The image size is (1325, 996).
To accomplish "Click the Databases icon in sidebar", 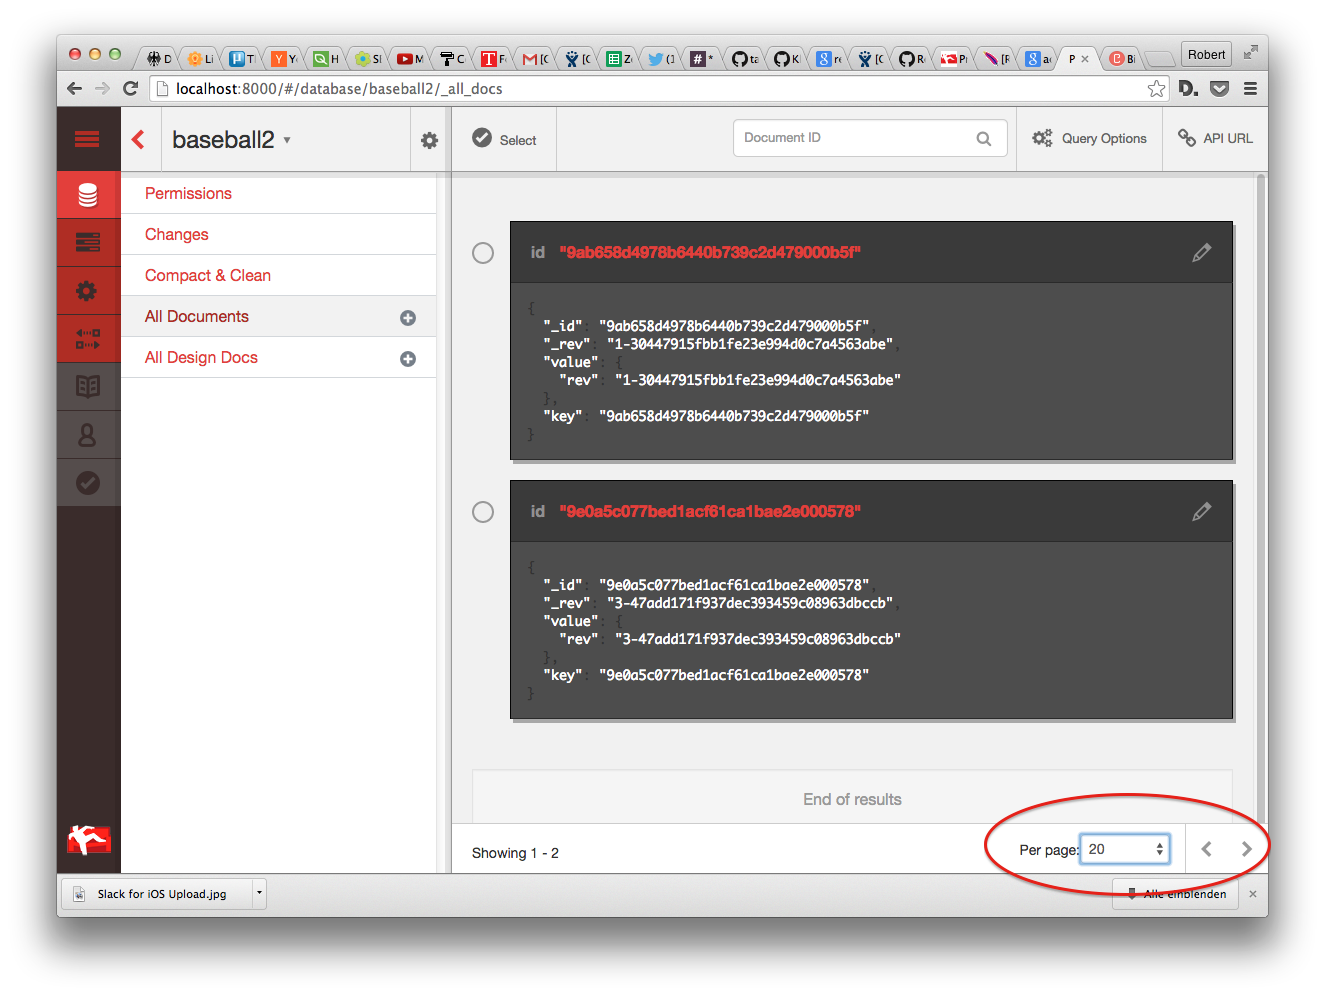I will (88, 195).
